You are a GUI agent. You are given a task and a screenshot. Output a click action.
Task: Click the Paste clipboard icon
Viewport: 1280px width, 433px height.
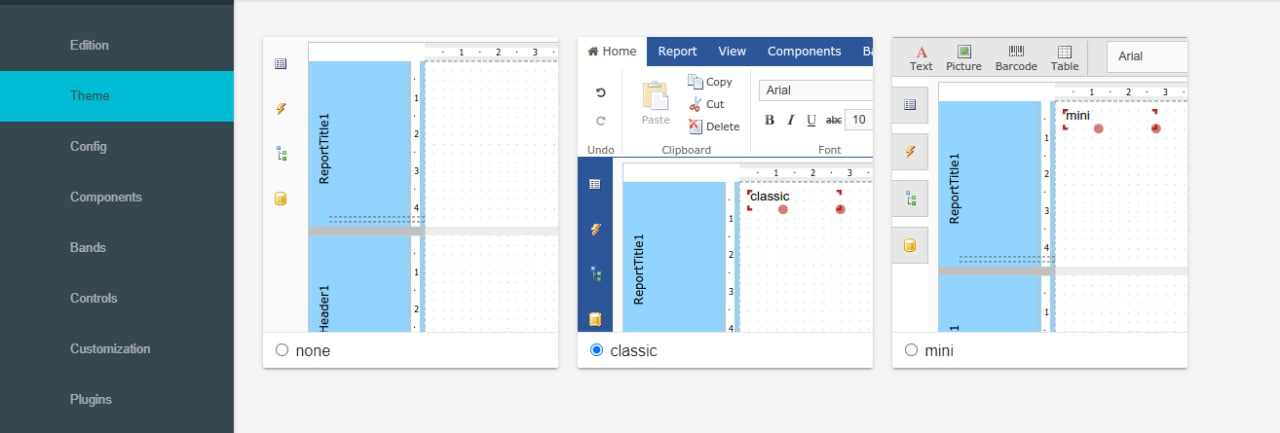pyautogui.click(x=655, y=97)
